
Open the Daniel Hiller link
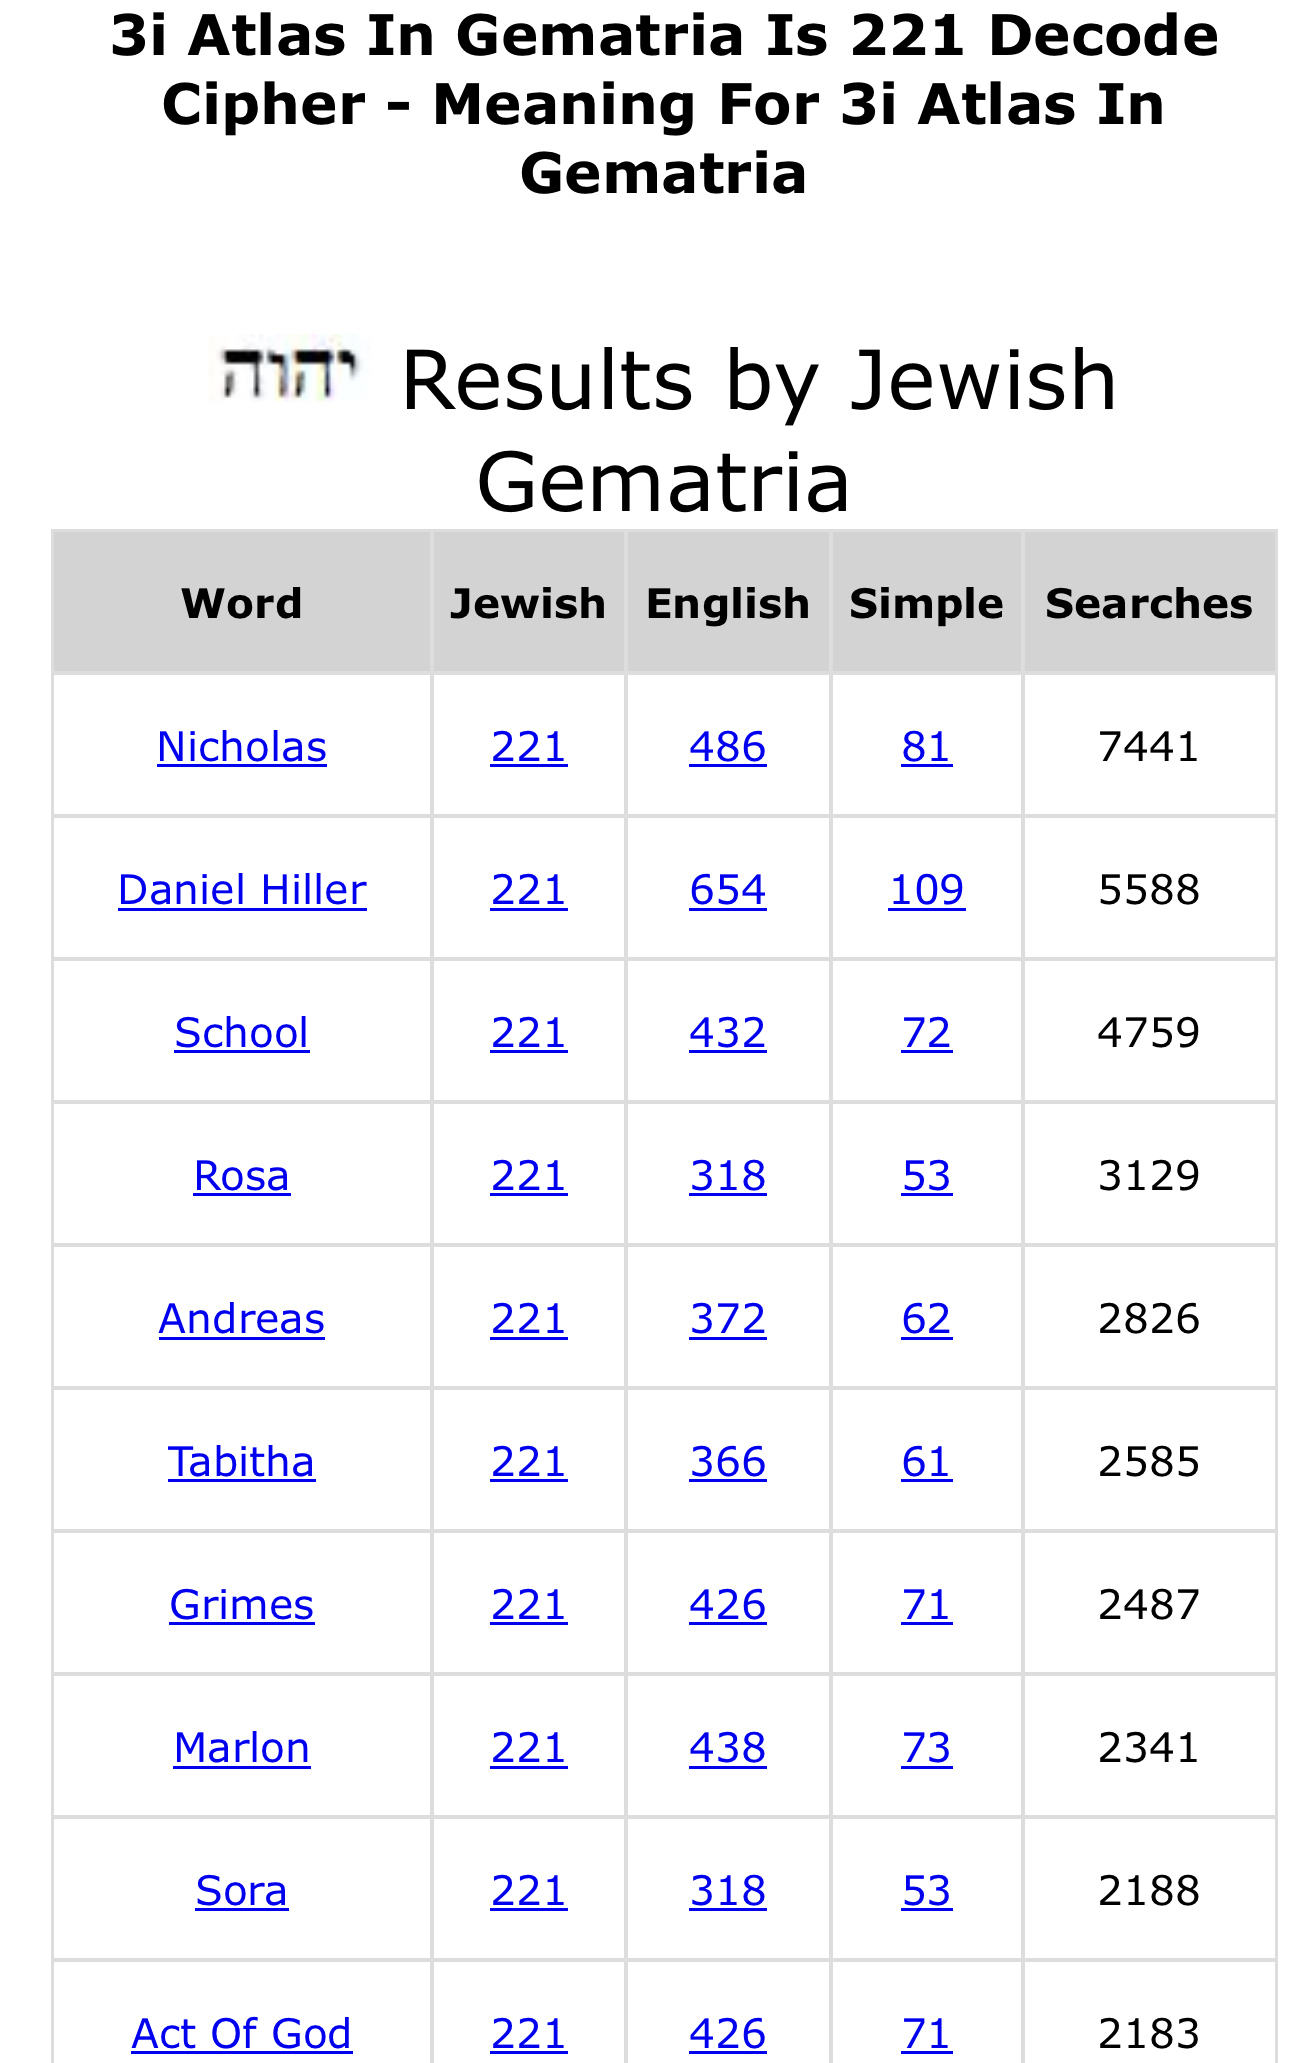tap(242, 890)
